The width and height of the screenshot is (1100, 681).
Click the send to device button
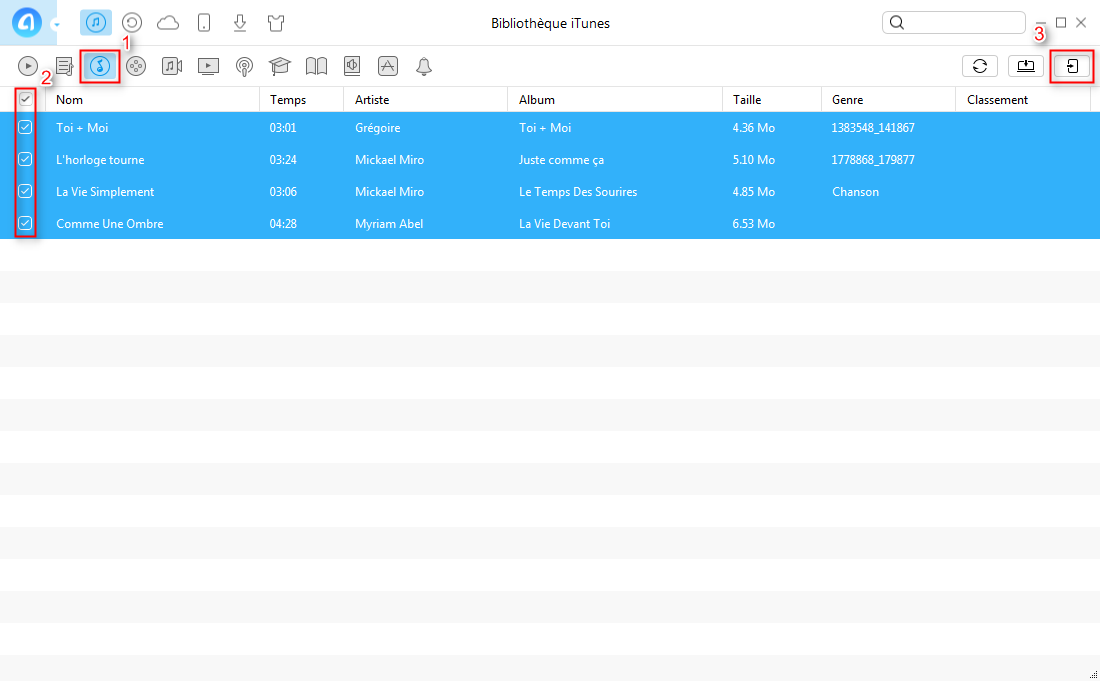tap(1072, 66)
